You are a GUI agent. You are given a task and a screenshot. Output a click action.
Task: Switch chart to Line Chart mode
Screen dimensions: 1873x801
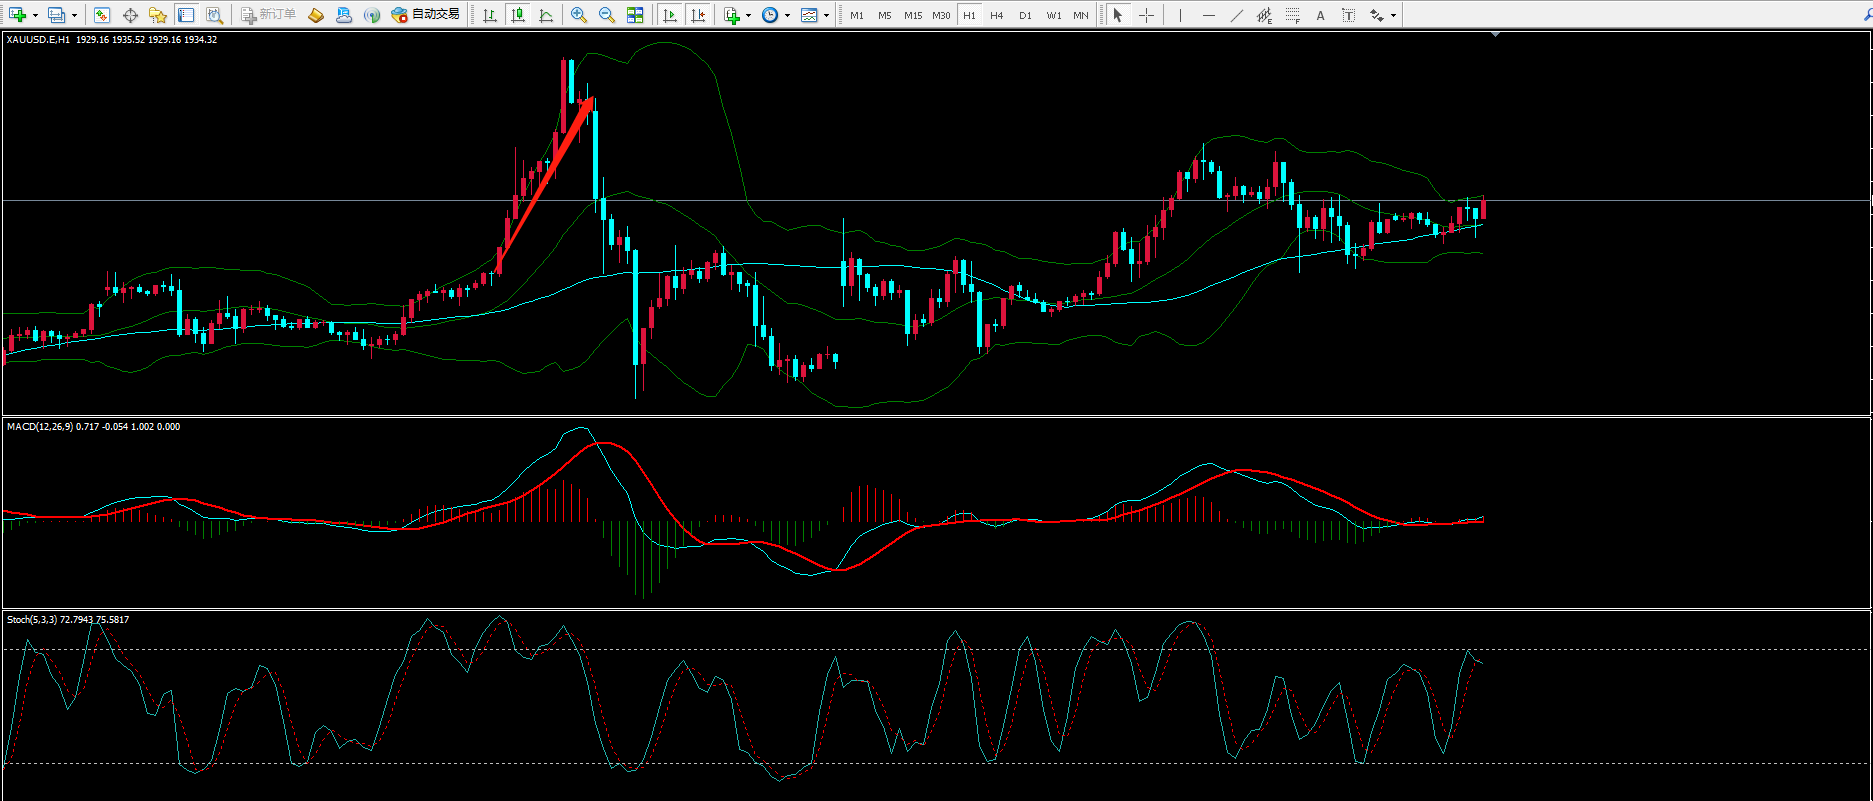point(546,15)
